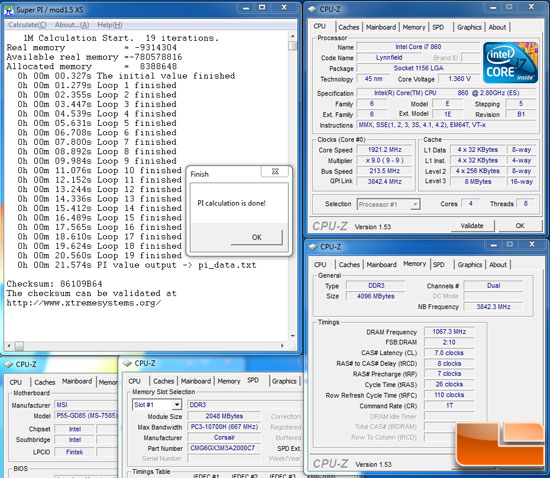The width and height of the screenshot is (550, 478).
Task: Switch to SPD tab in top CPU-Z window
Action: (438, 27)
